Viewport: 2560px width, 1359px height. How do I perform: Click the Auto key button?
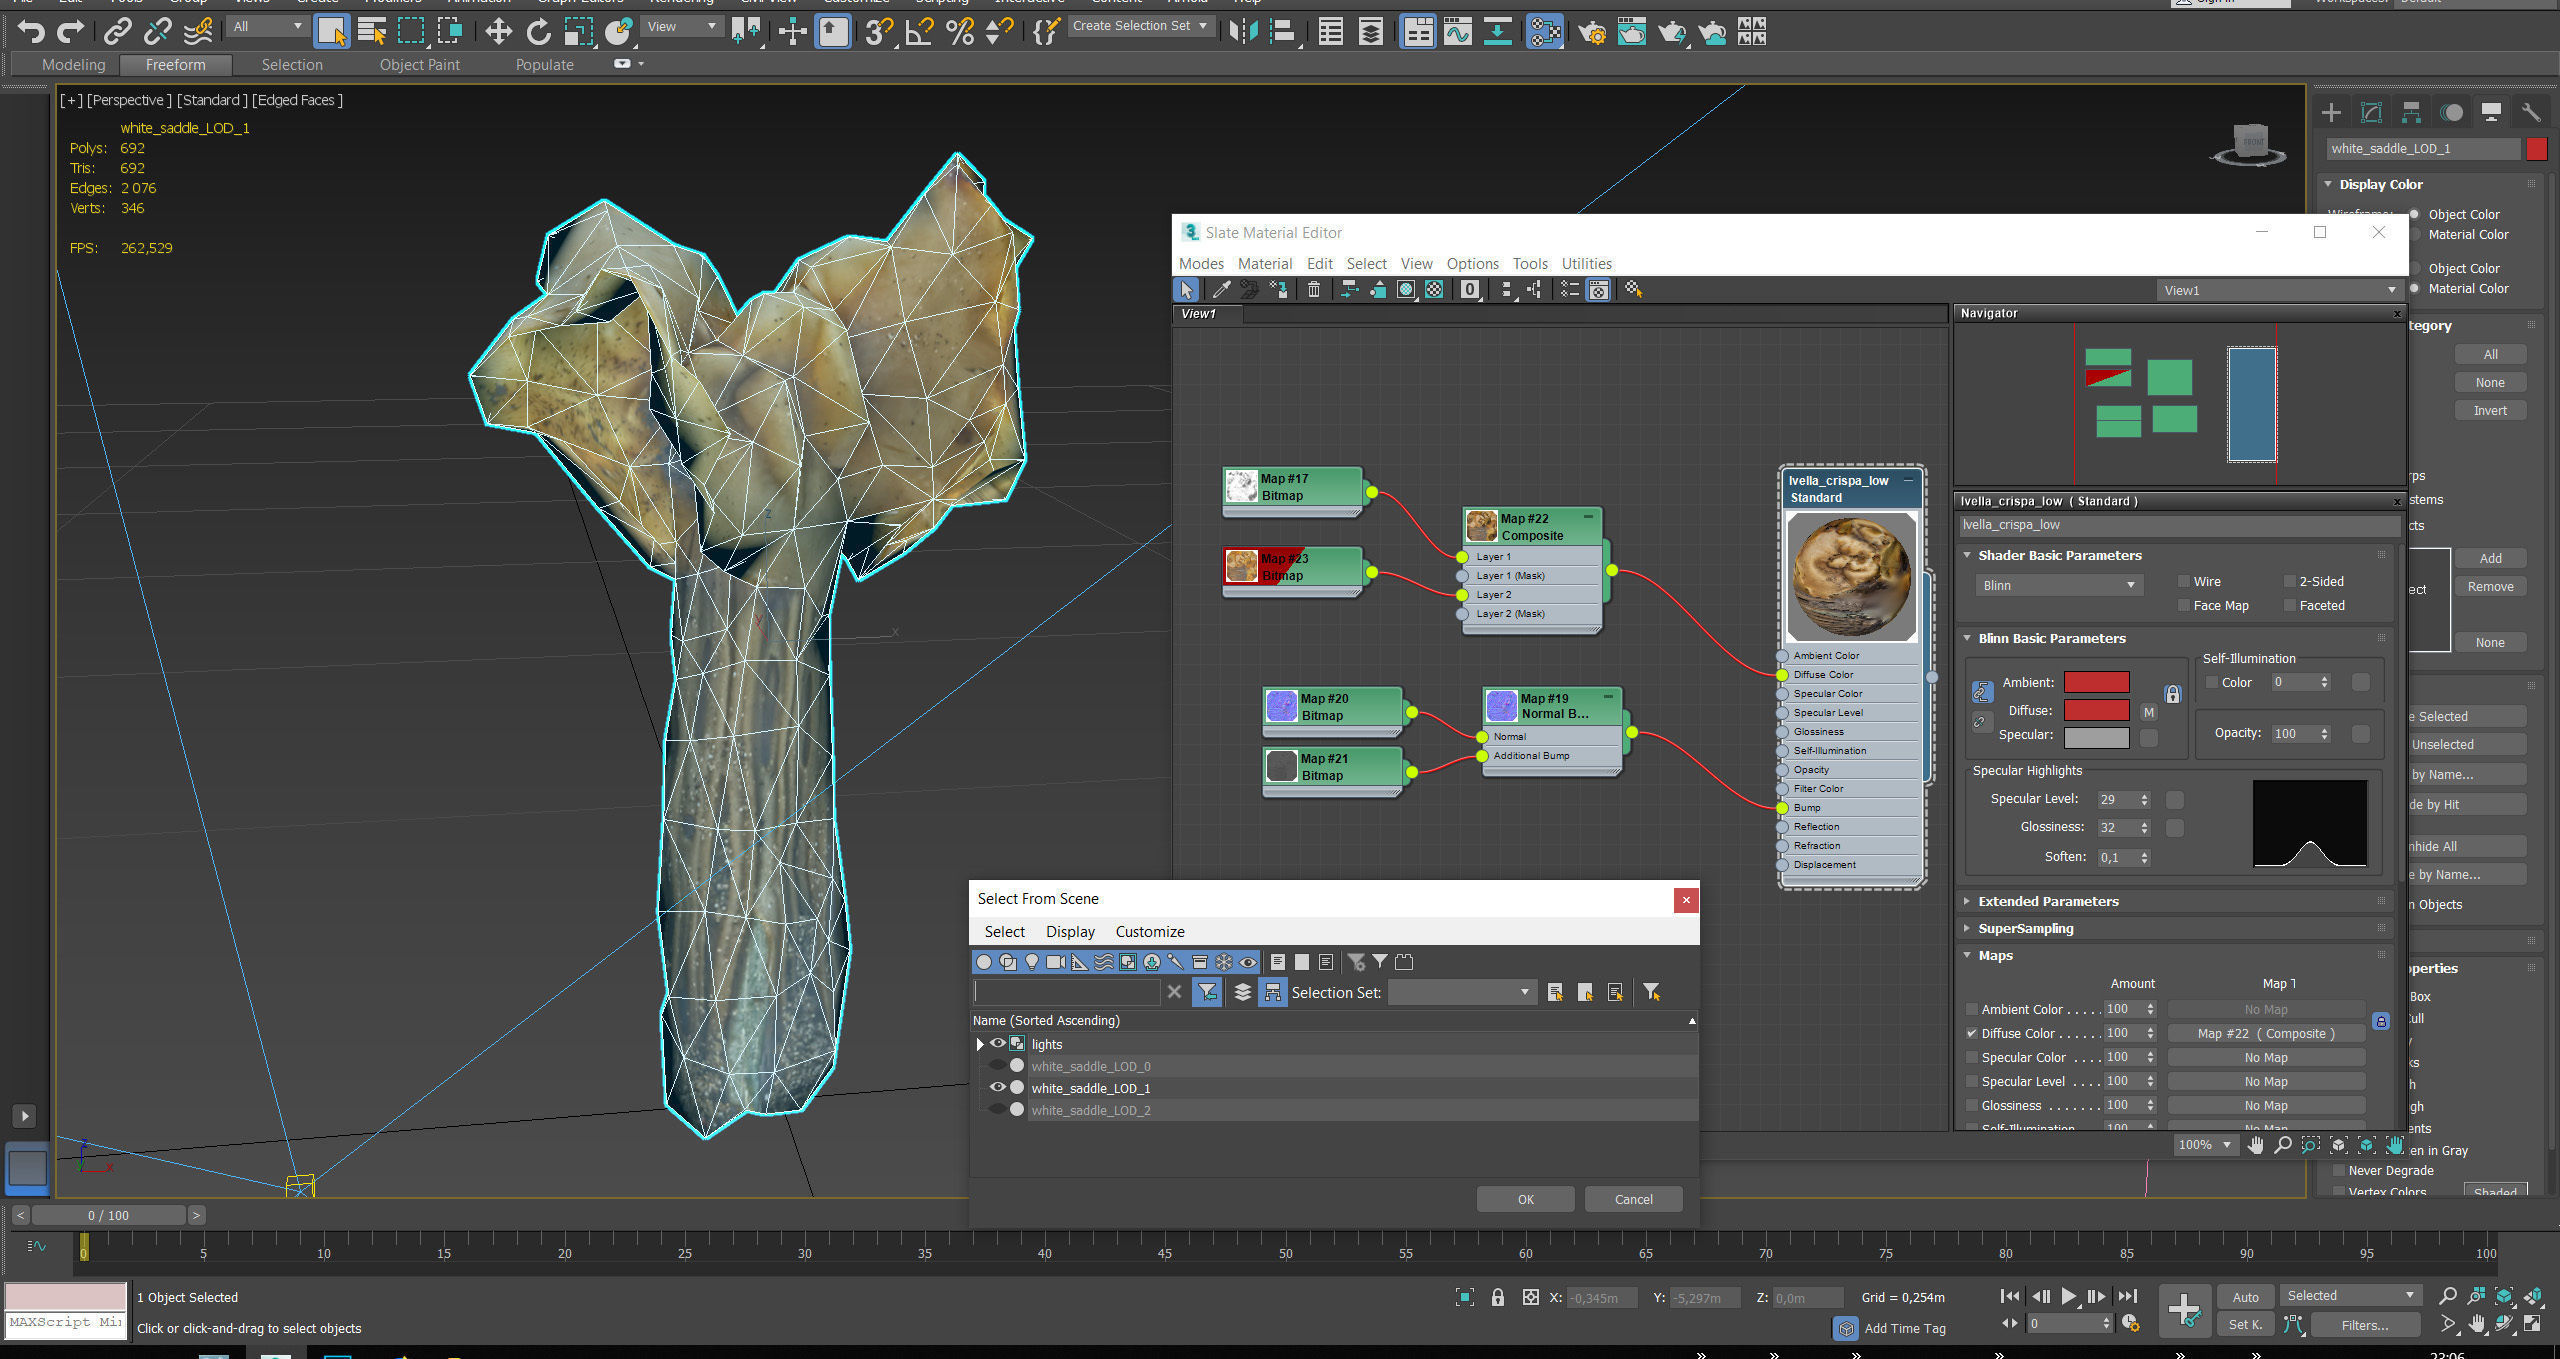2245,1297
